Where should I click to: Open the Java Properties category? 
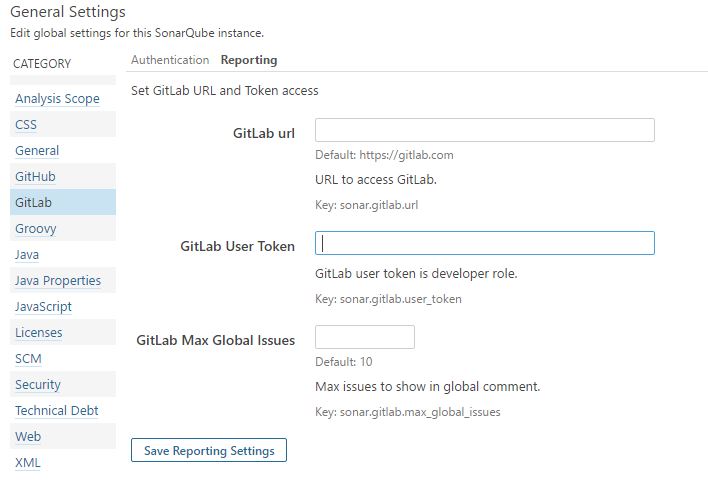coord(58,280)
